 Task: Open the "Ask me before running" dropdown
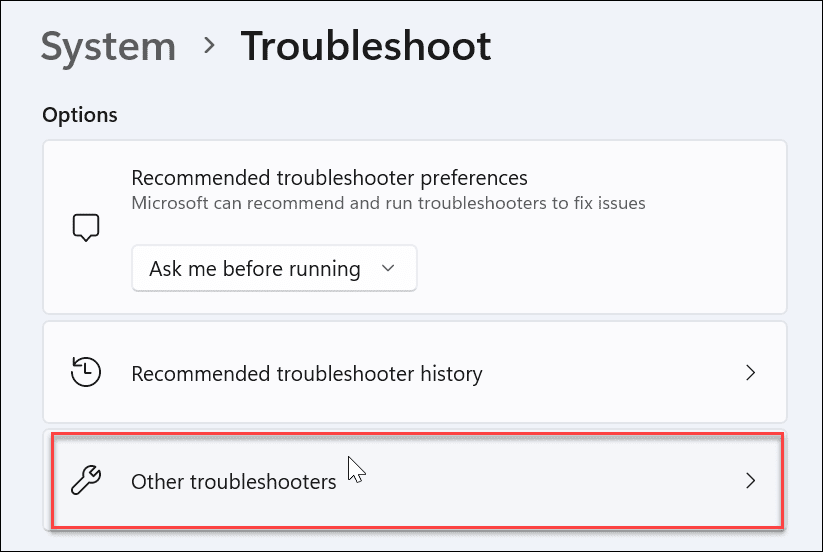(x=273, y=268)
